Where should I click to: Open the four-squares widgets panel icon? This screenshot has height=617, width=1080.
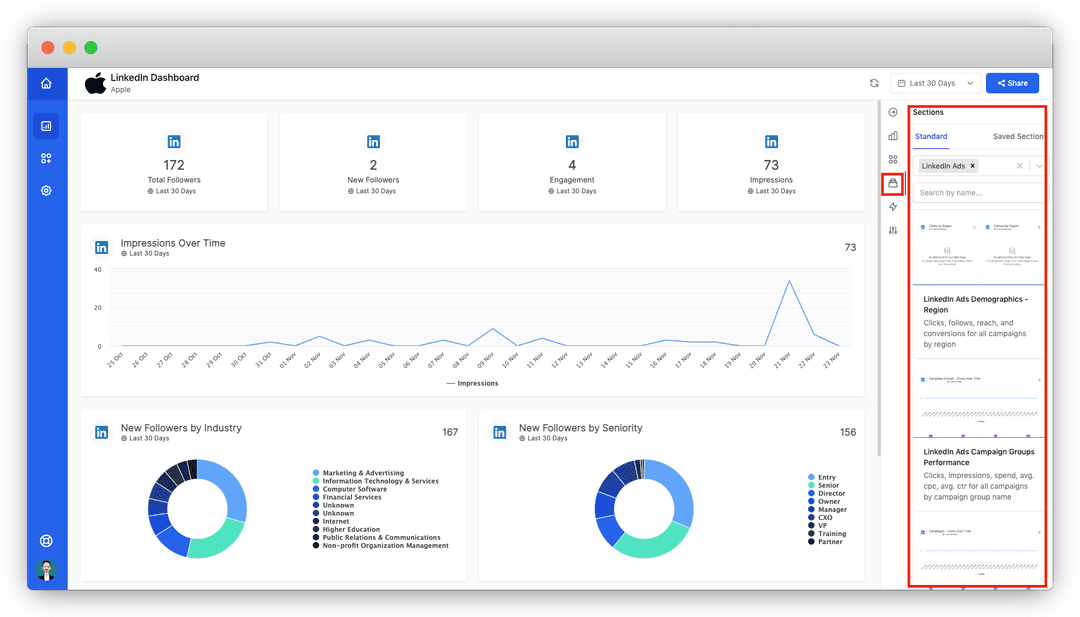(893, 159)
